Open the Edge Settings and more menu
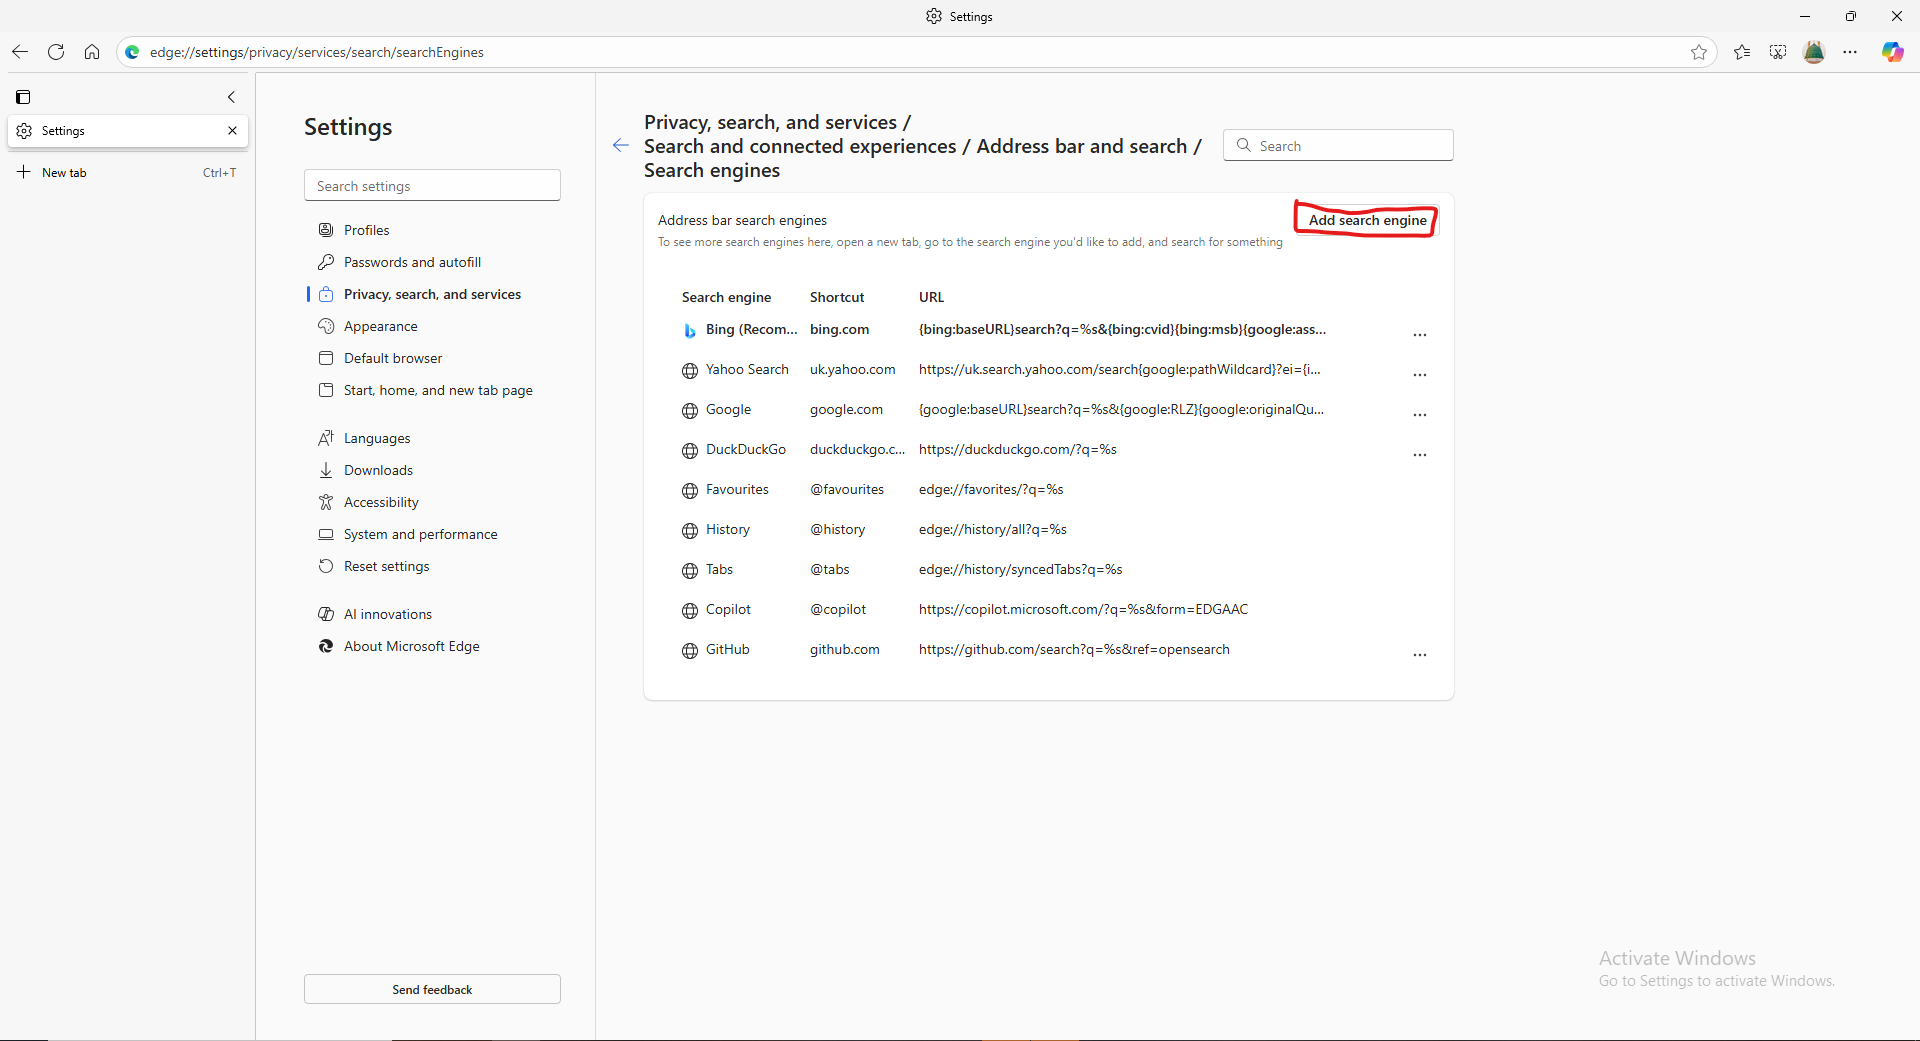Image resolution: width=1920 pixels, height=1041 pixels. click(x=1850, y=52)
